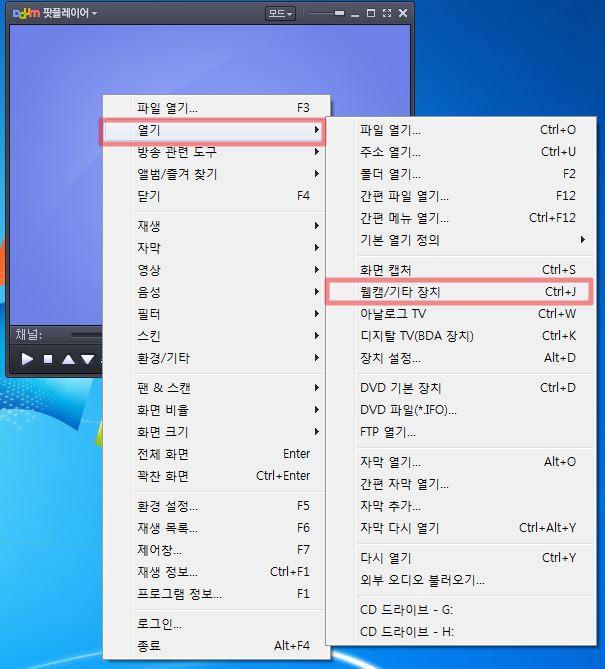Screen dimensions: 605x669
Task: Select 꽉찬 화면 menu item
Action: point(216,476)
